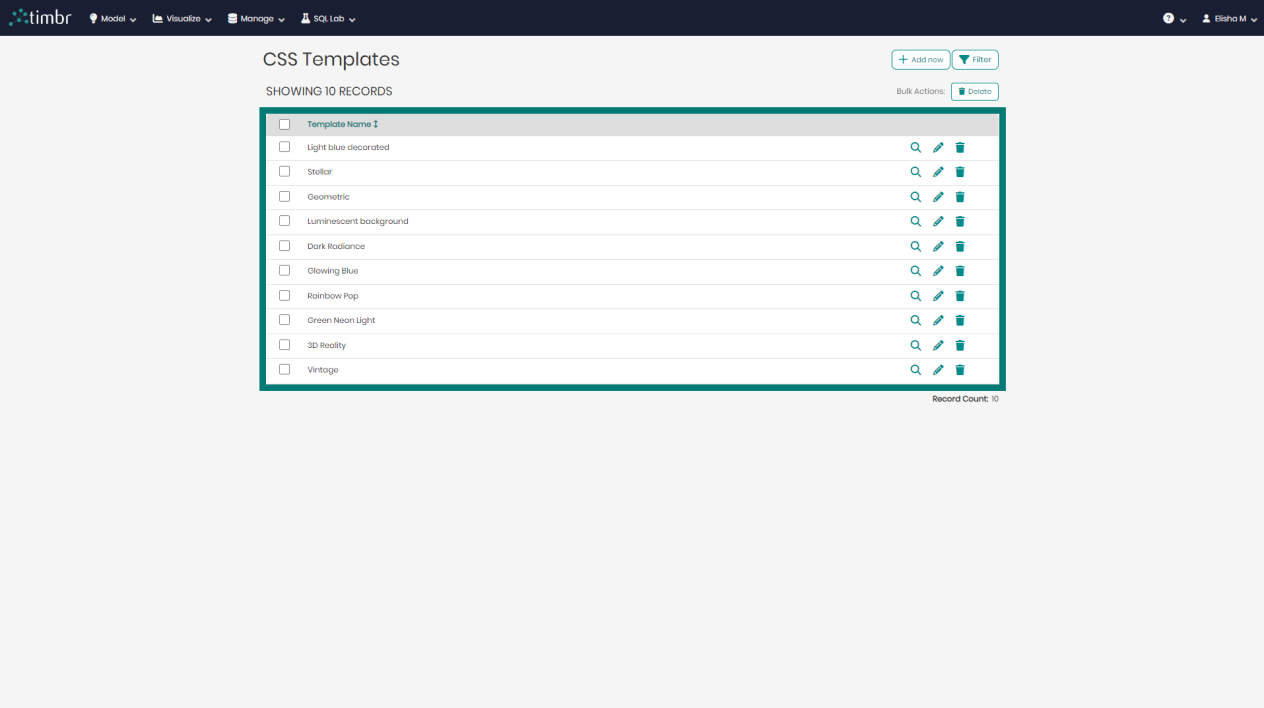Open the Manage menu

tap(255, 18)
